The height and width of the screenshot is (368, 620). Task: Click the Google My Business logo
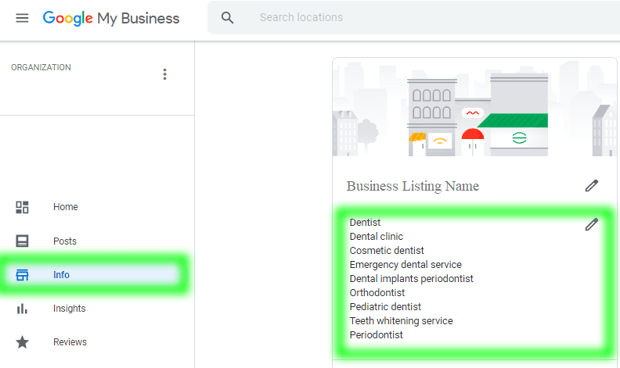pyautogui.click(x=111, y=18)
